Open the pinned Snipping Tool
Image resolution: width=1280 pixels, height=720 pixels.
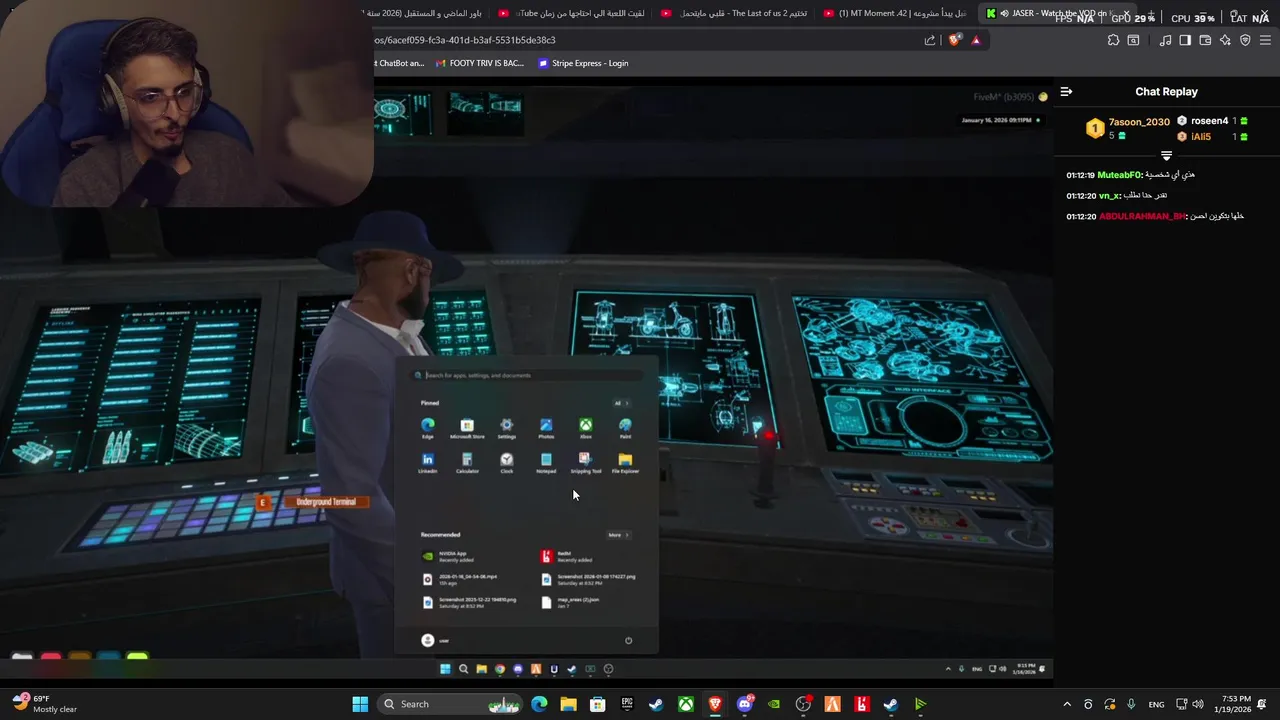(x=586, y=462)
